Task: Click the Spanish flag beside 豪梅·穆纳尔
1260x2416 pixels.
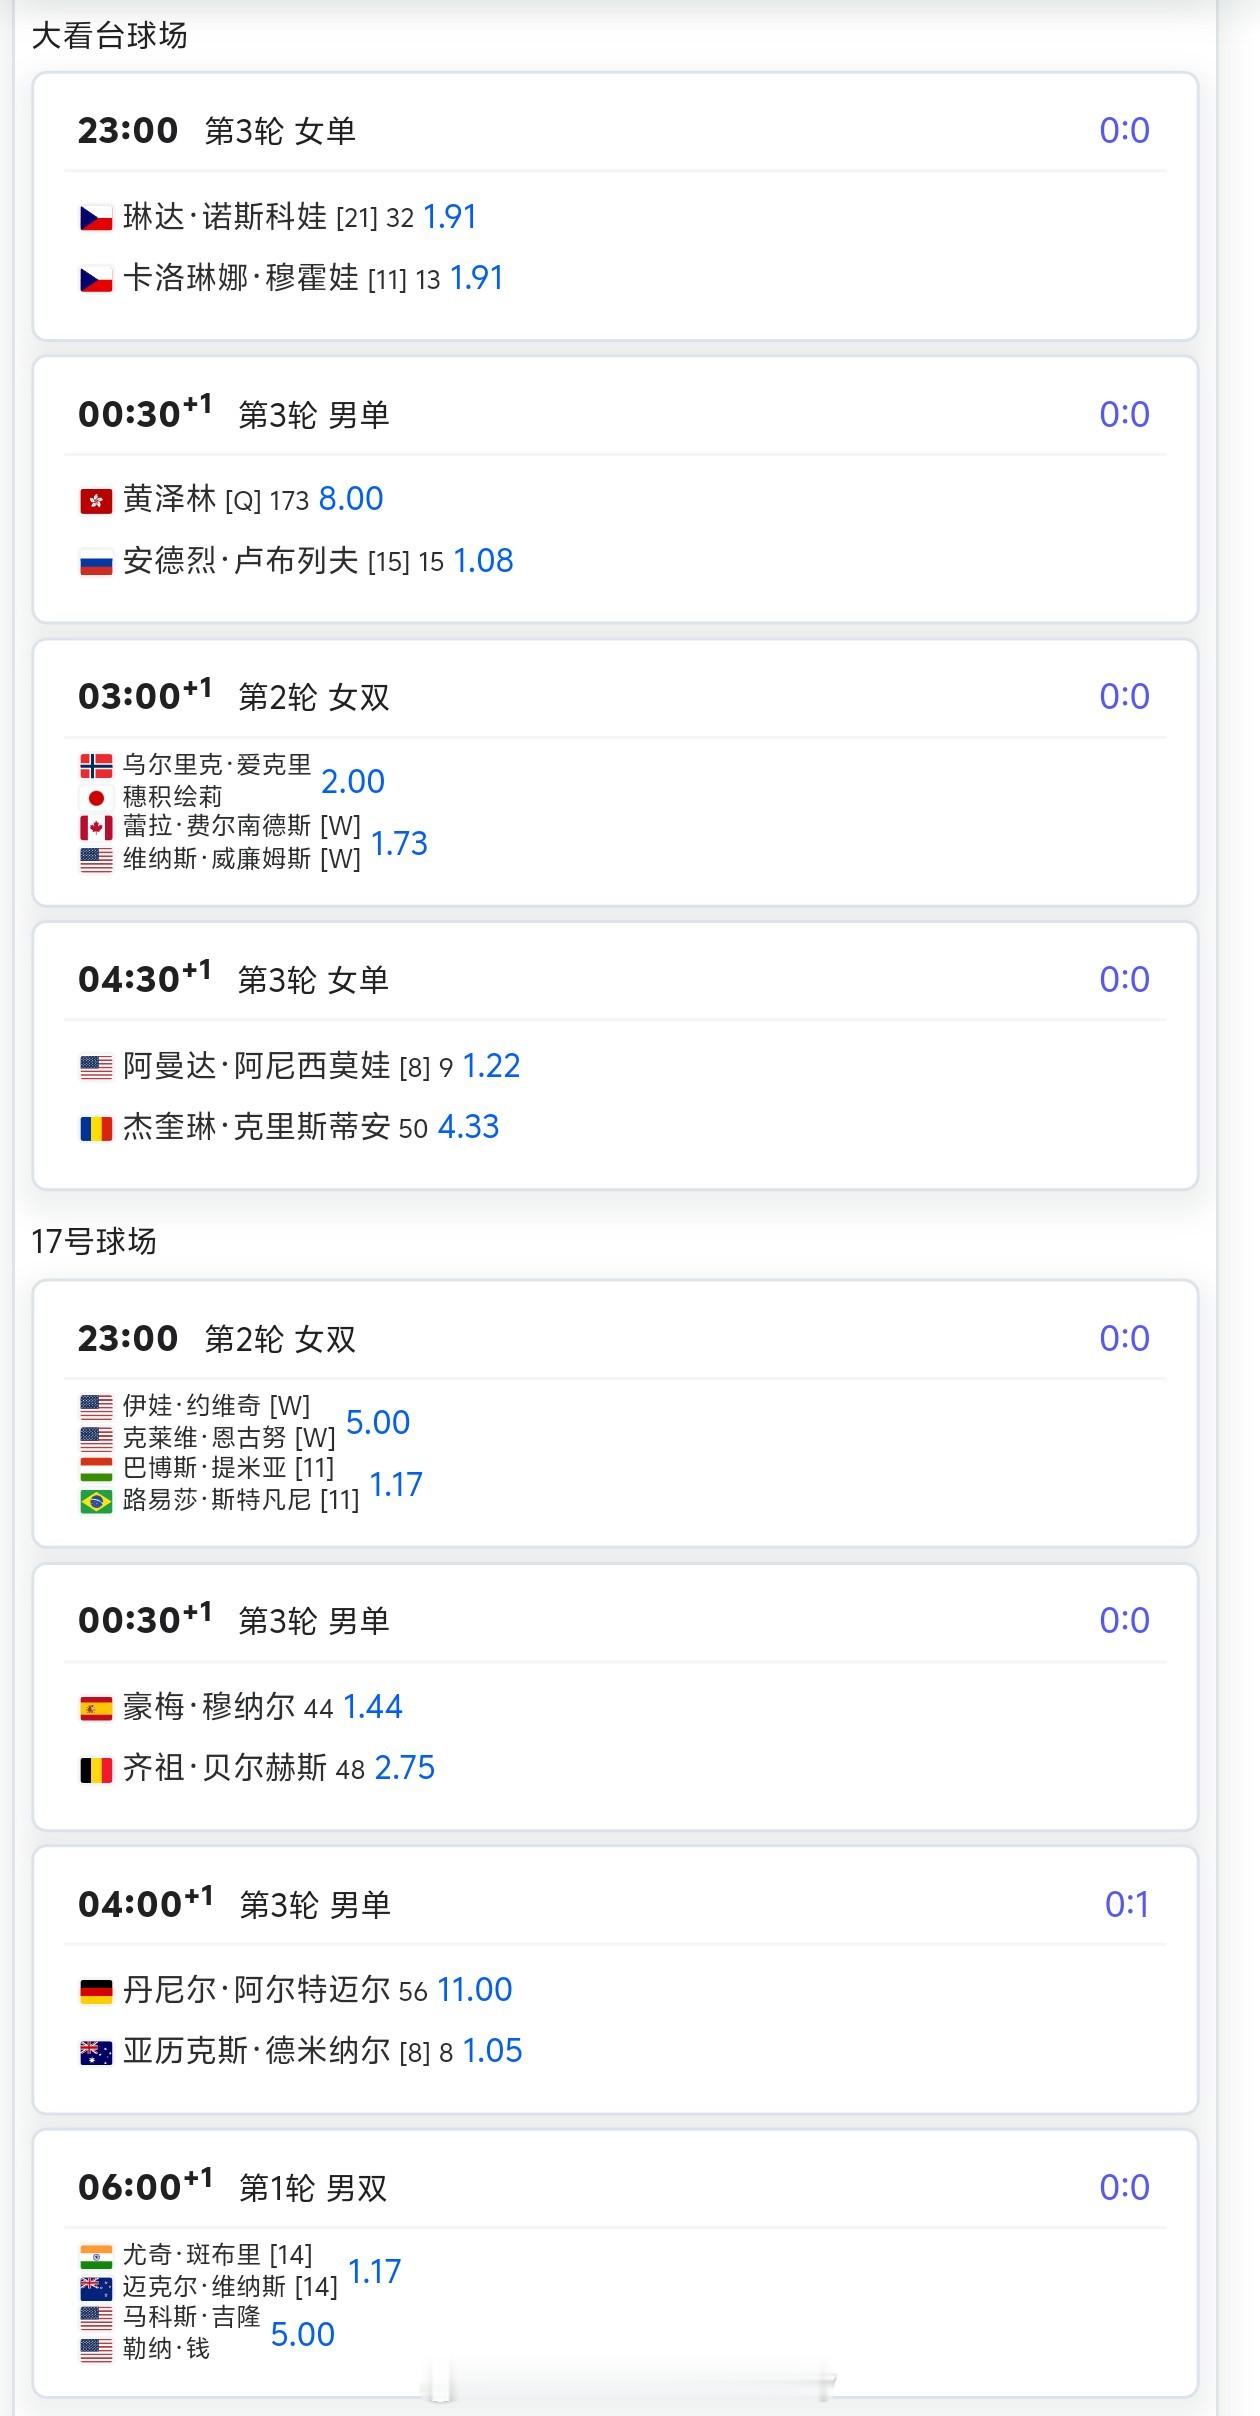Action: (x=96, y=1709)
